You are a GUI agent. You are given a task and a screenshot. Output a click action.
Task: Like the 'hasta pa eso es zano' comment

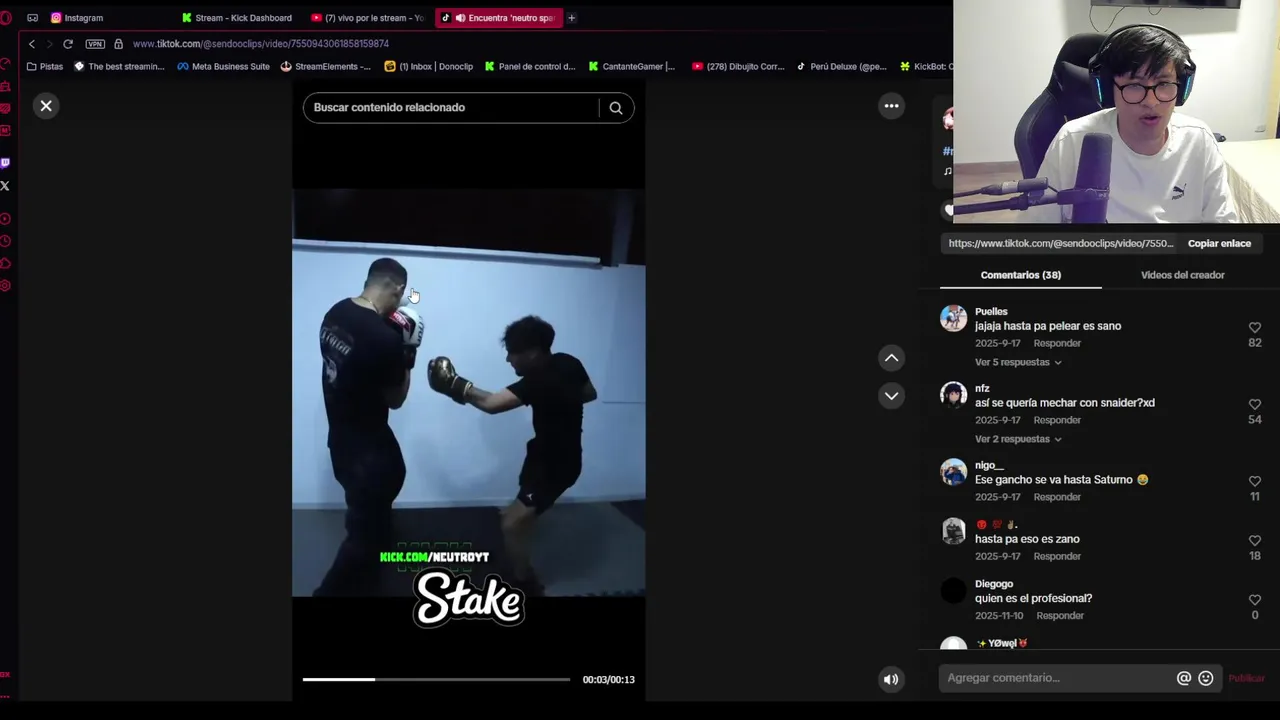1255,541
